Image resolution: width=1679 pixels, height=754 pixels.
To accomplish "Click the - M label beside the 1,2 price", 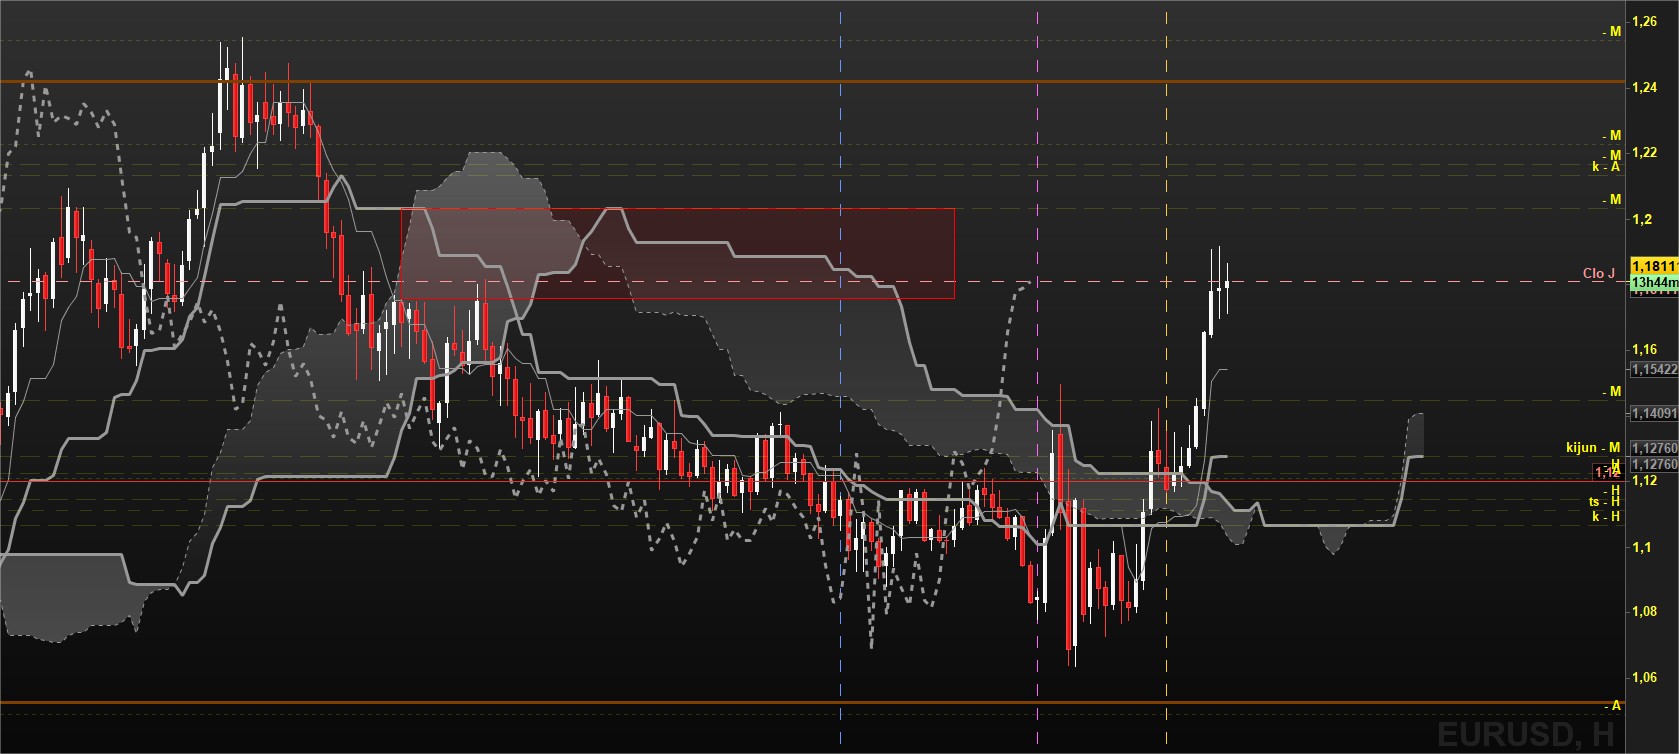I will point(1611,200).
